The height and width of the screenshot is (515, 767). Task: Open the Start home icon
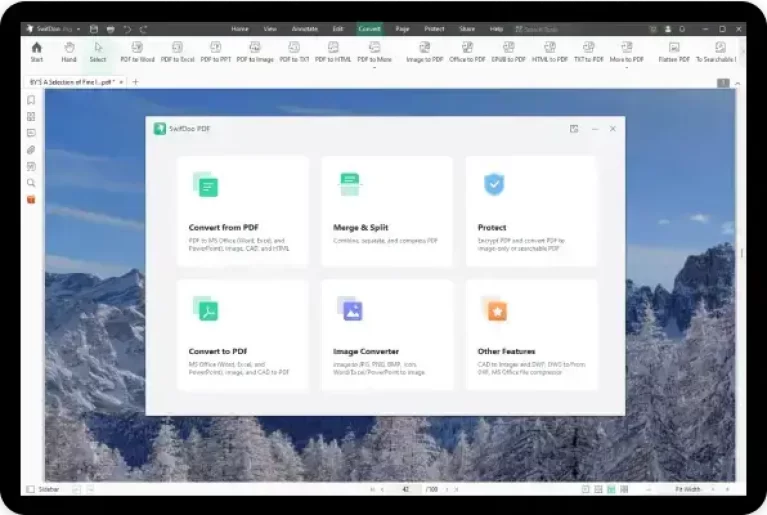coord(37,52)
